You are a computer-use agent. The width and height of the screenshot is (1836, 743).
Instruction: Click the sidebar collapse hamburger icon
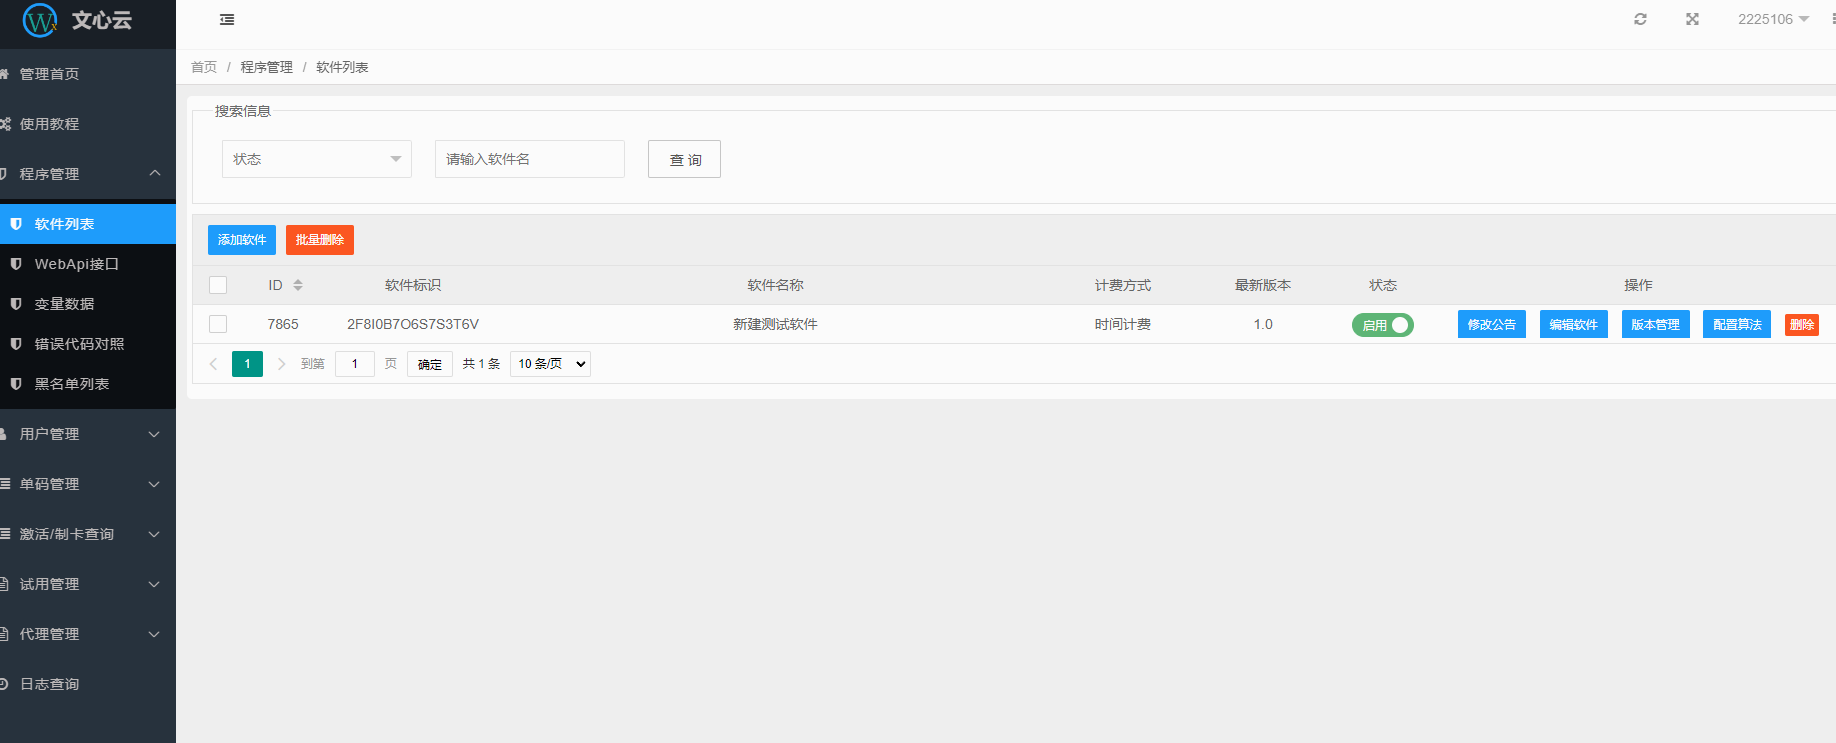click(x=227, y=20)
